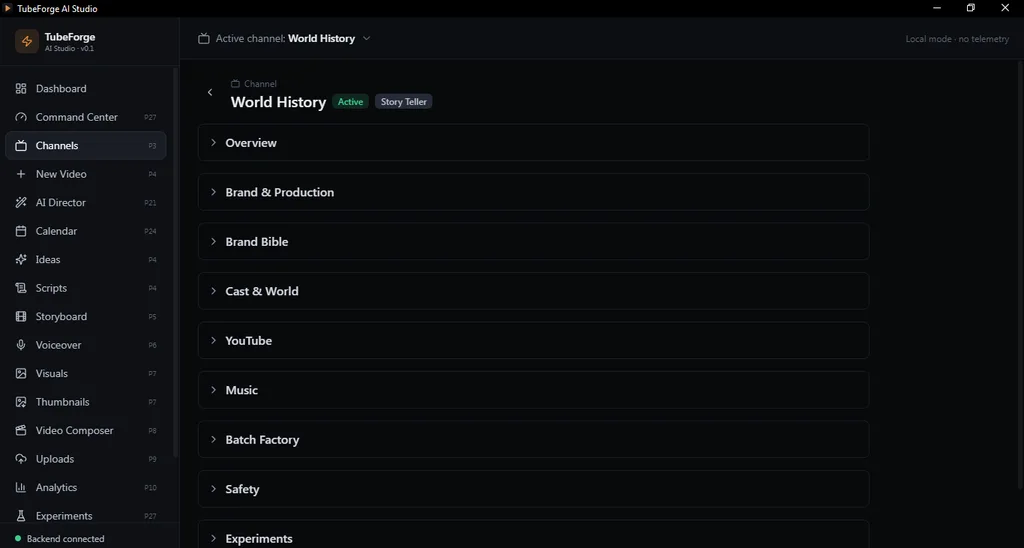Click the Channel breadcrumb label

pos(261,84)
